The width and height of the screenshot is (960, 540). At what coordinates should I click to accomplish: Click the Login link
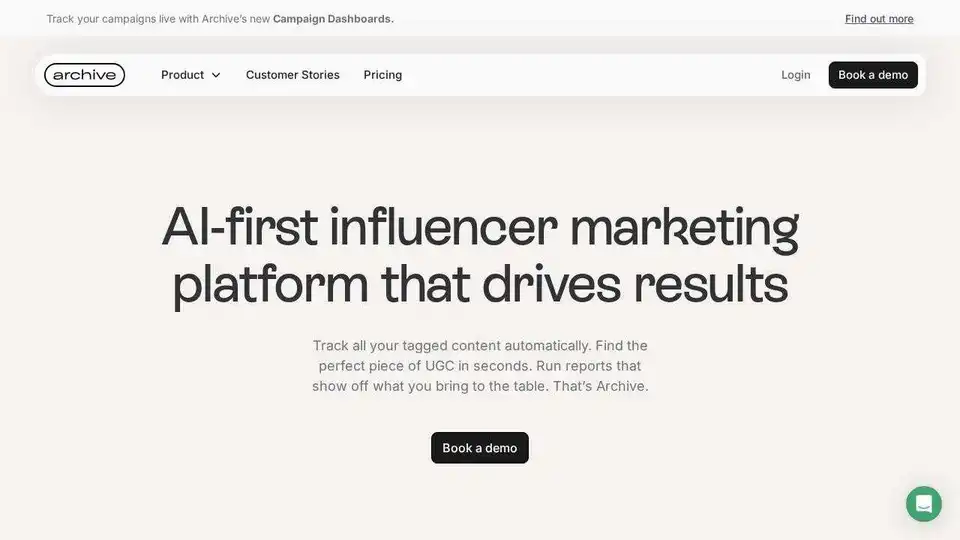[x=795, y=75]
